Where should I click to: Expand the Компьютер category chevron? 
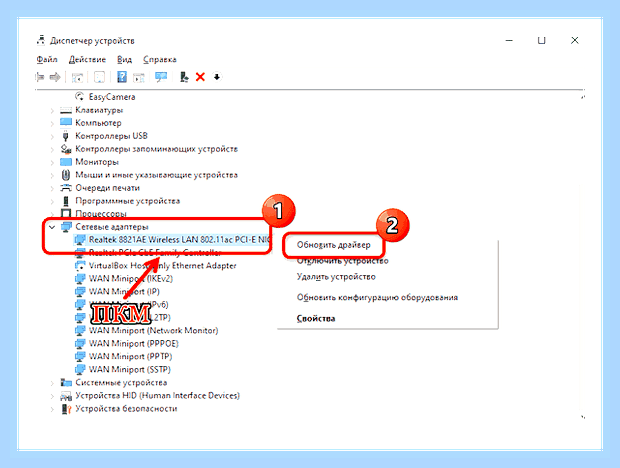[x=52, y=123]
